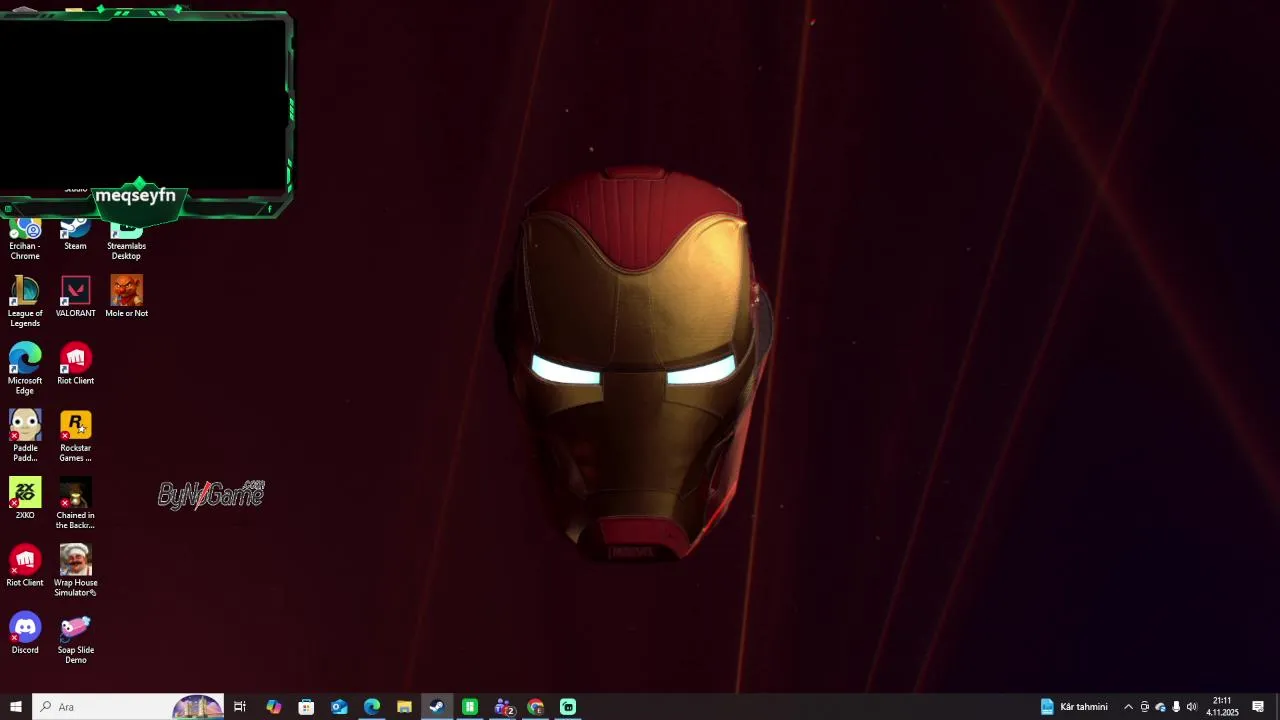Open Task View from the taskbar
1280x720 pixels.
pyautogui.click(x=240, y=707)
